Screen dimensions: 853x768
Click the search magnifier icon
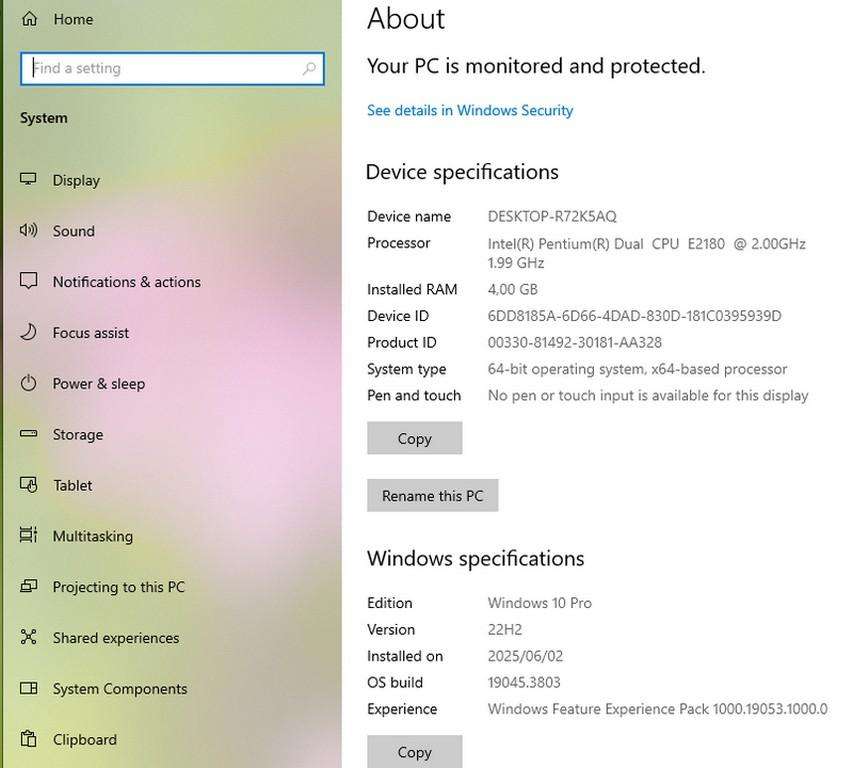(309, 69)
